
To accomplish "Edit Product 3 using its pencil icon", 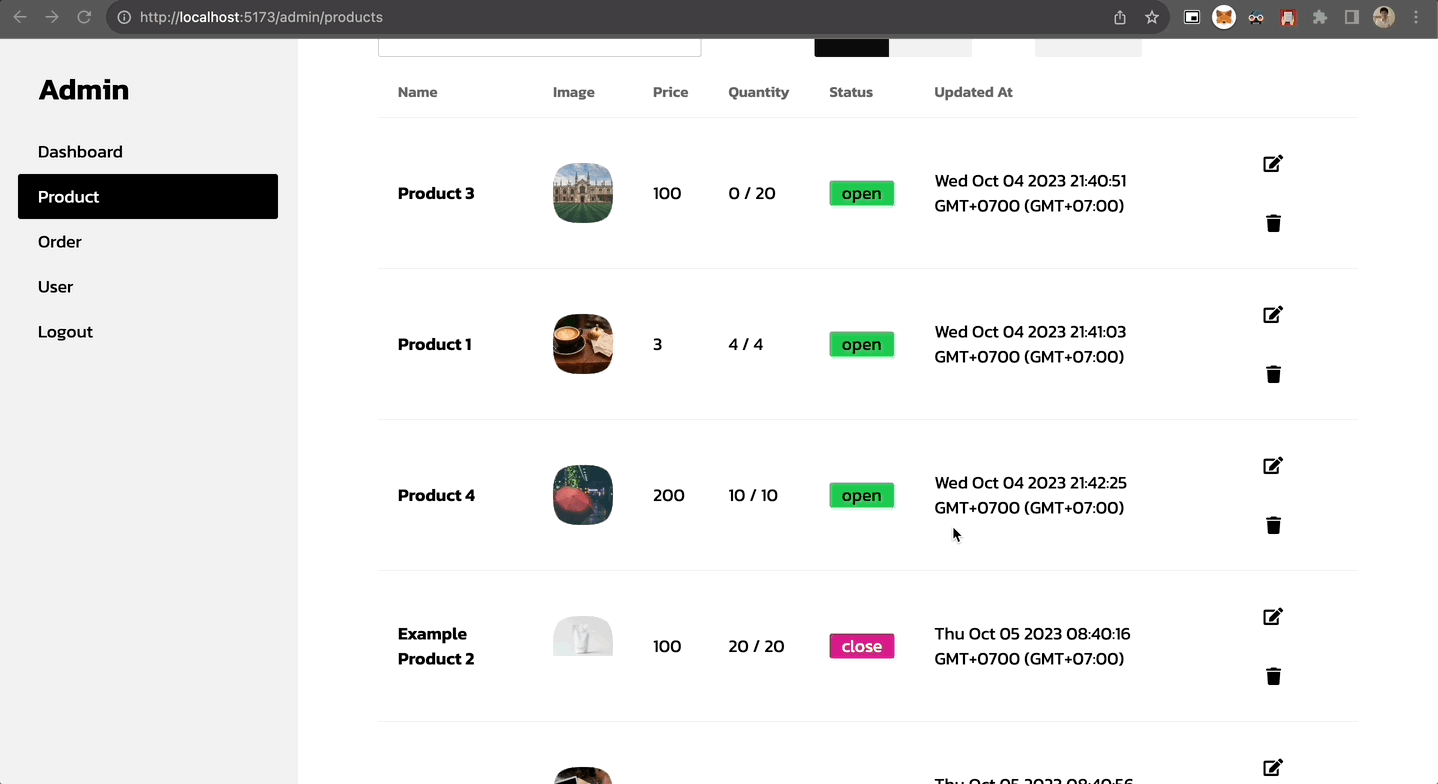I will [x=1273, y=164].
